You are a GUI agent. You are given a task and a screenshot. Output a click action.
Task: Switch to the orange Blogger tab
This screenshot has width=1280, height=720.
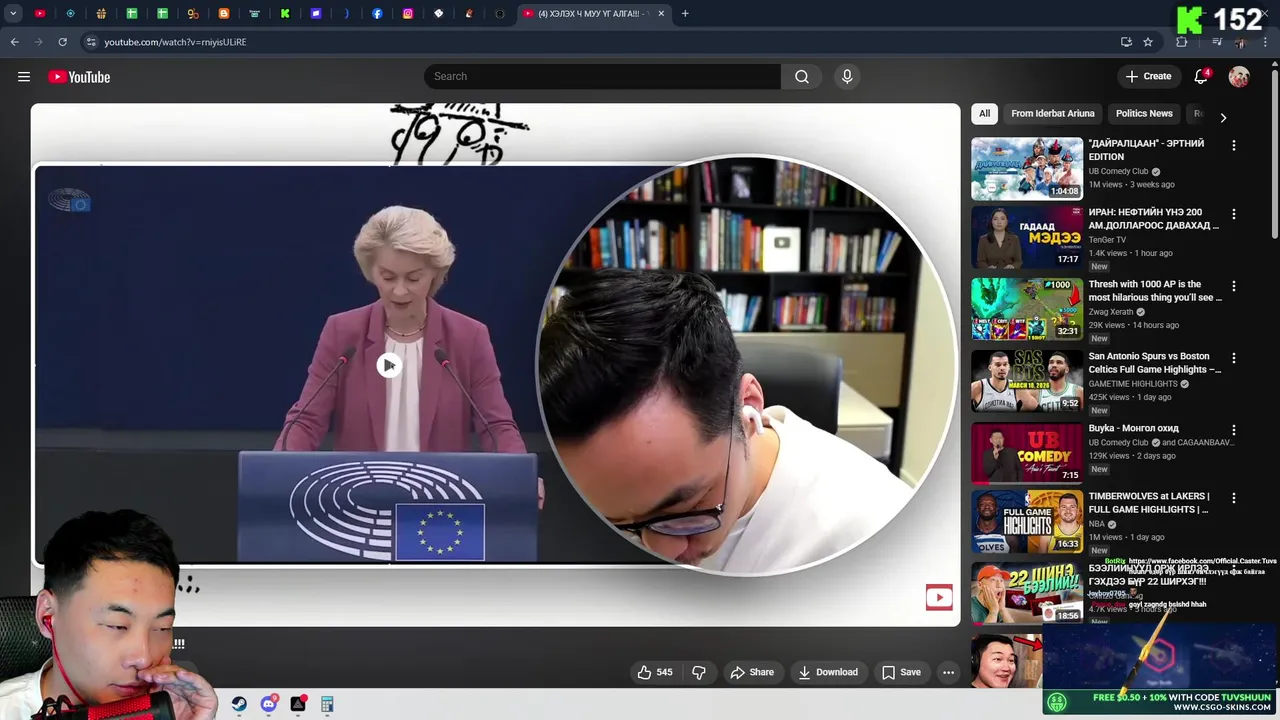(x=224, y=14)
